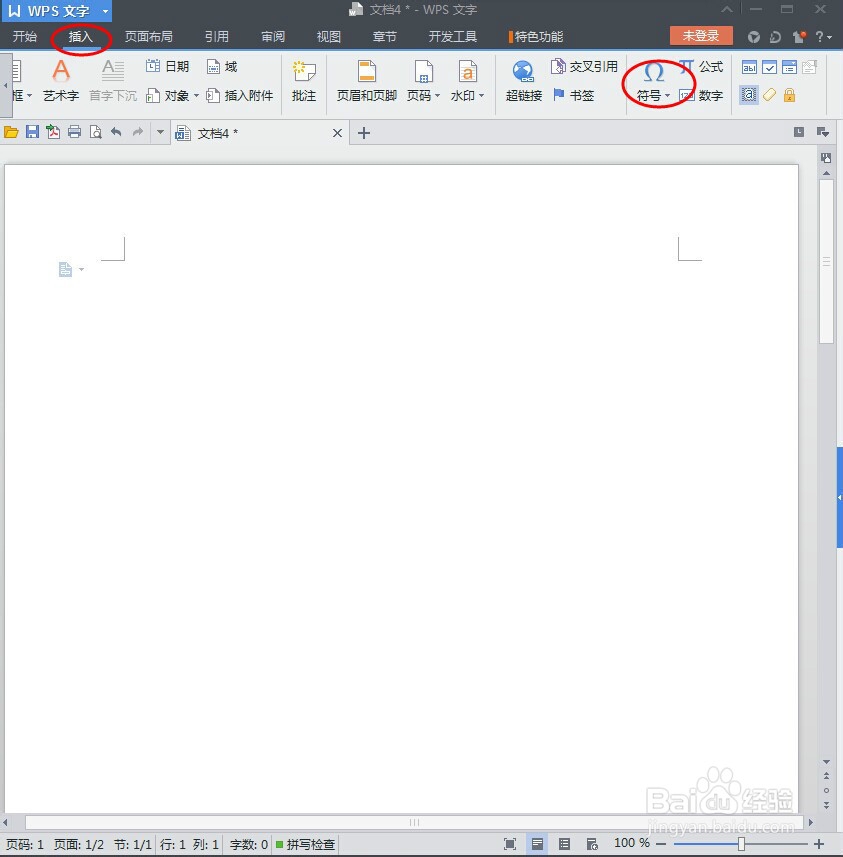Click the 数字 number insert button

[701, 96]
